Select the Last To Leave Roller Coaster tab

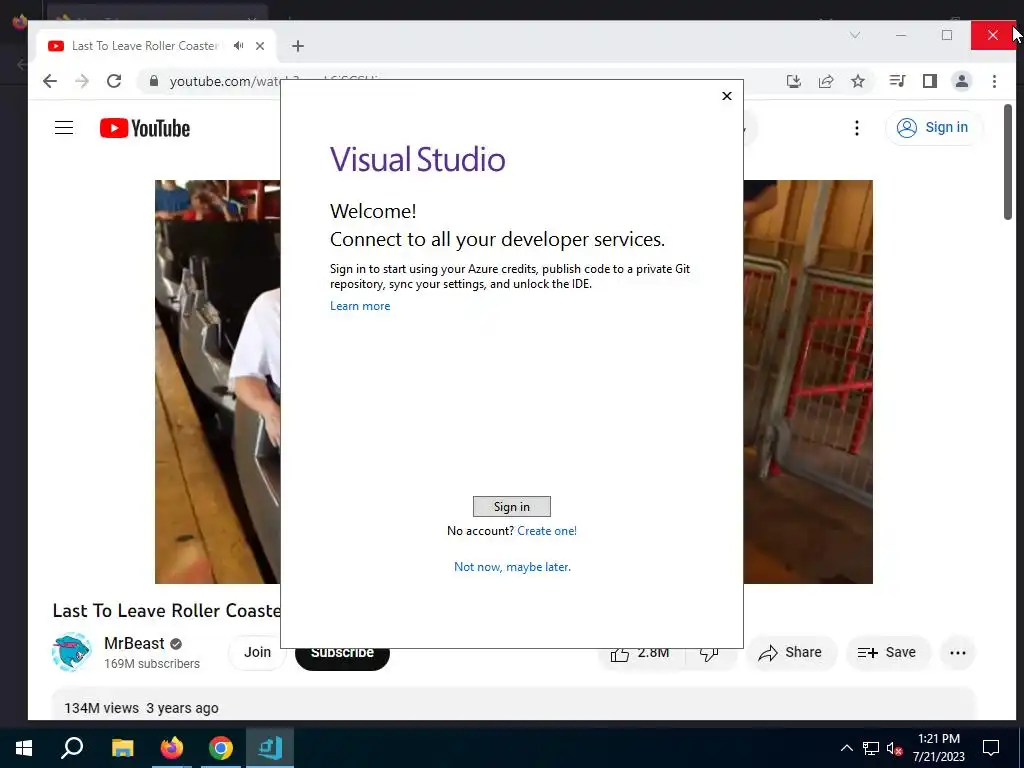pos(145,46)
